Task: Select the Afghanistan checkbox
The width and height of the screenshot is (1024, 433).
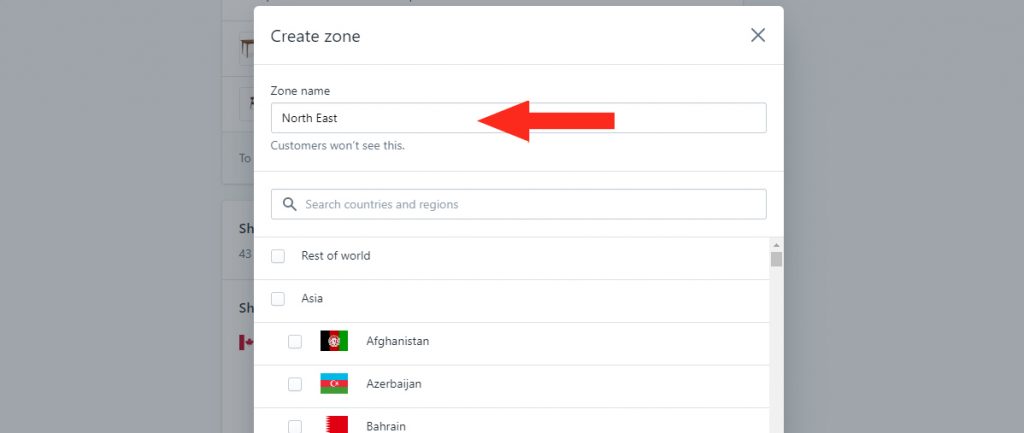Action: click(x=295, y=342)
